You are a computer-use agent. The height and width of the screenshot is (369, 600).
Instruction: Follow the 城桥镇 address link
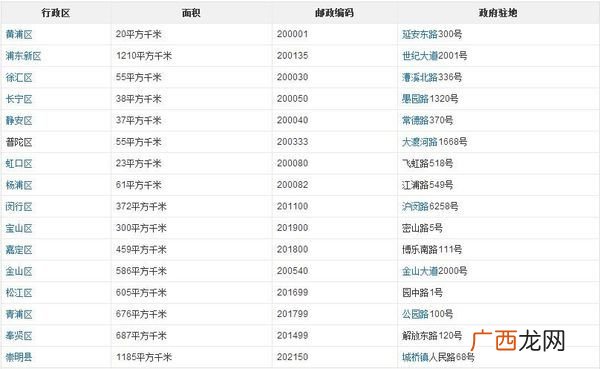click(415, 358)
